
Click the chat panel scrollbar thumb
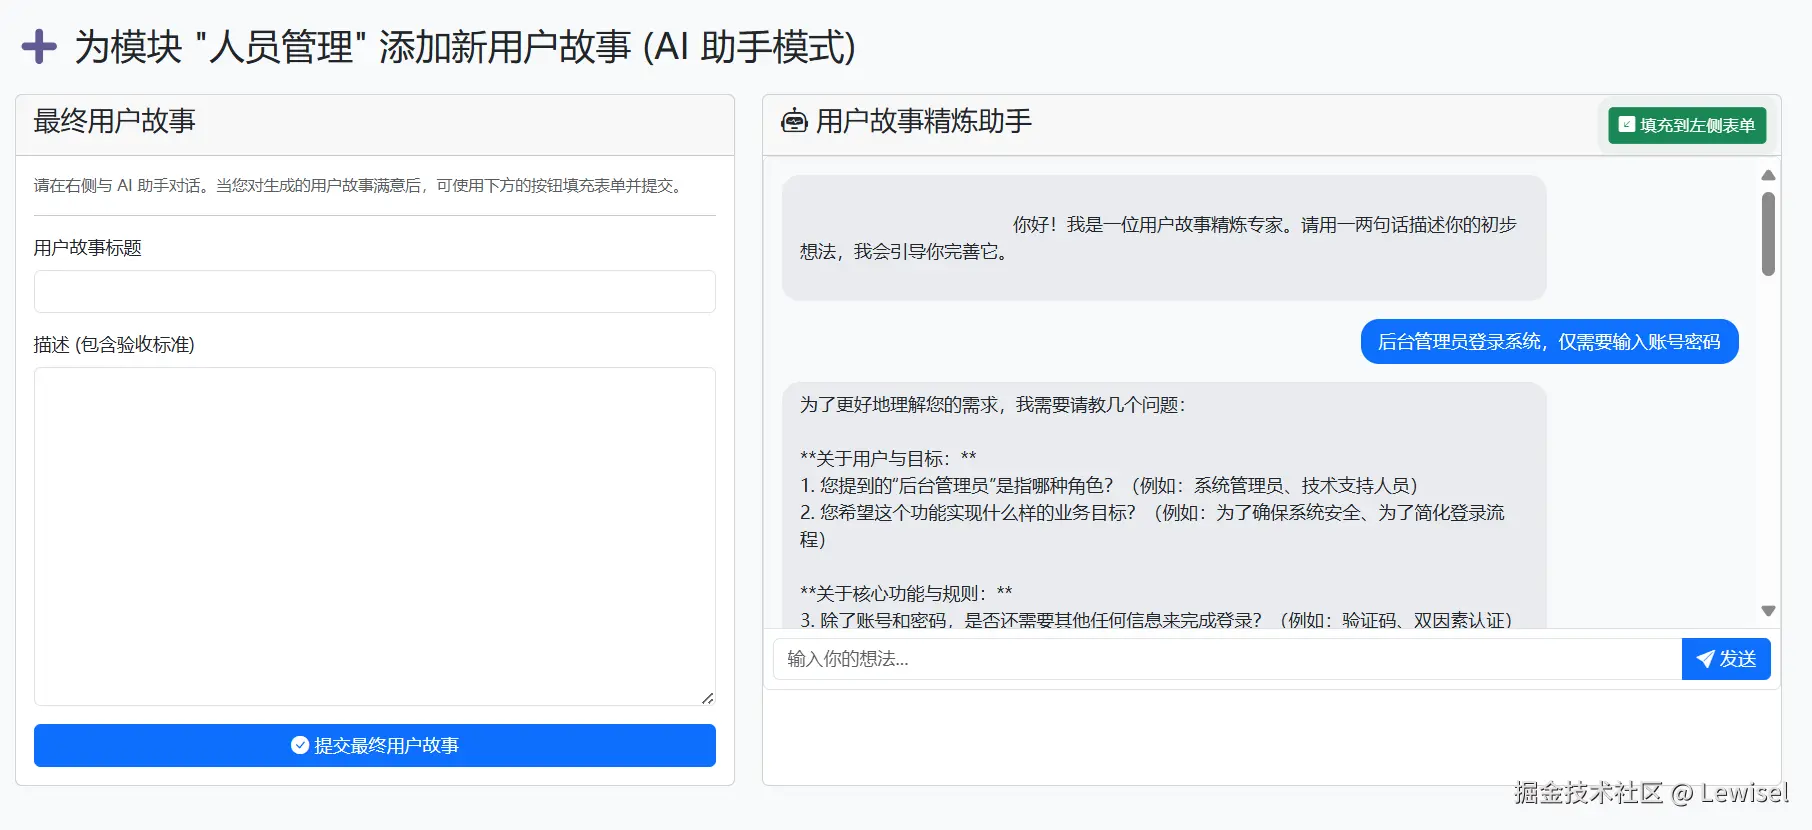(1768, 234)
